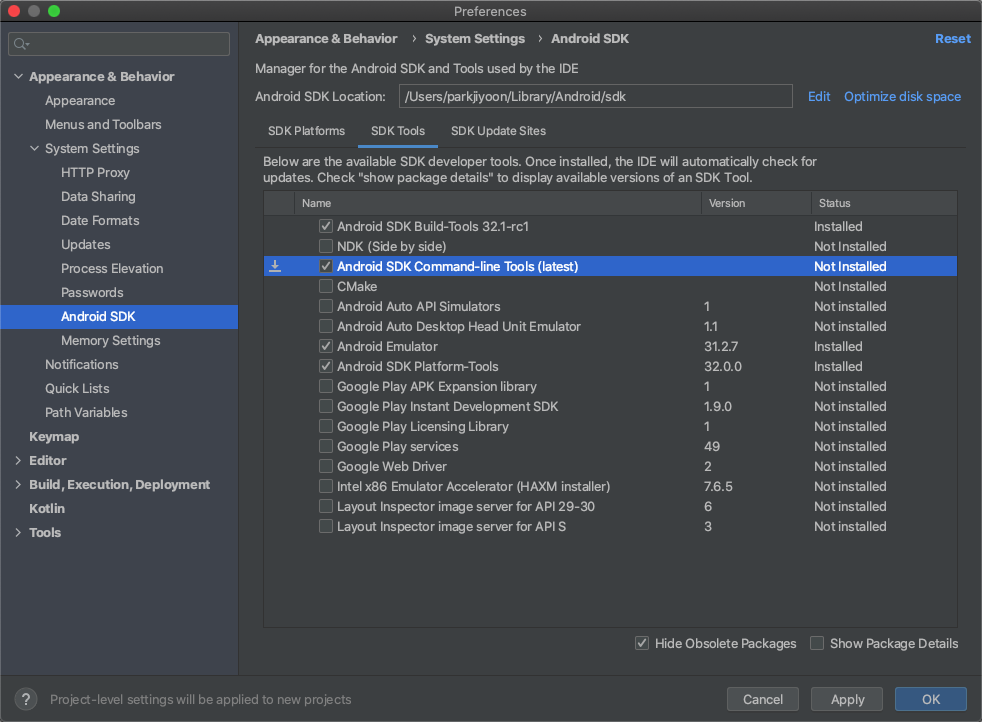The image size is (982, 722).
Task: Click the download icon beside Command-line Tools row
Action: [x=275, y=266]
